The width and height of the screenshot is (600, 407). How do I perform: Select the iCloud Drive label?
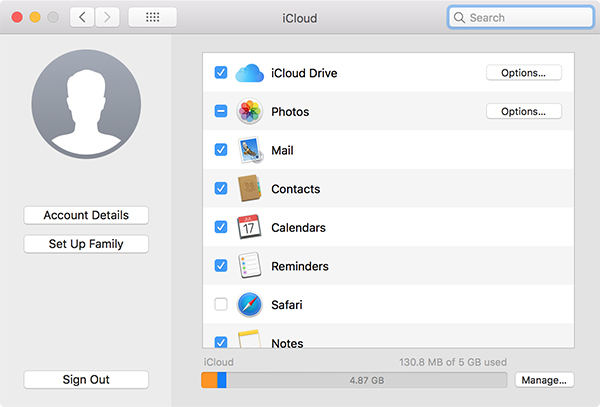304,73
